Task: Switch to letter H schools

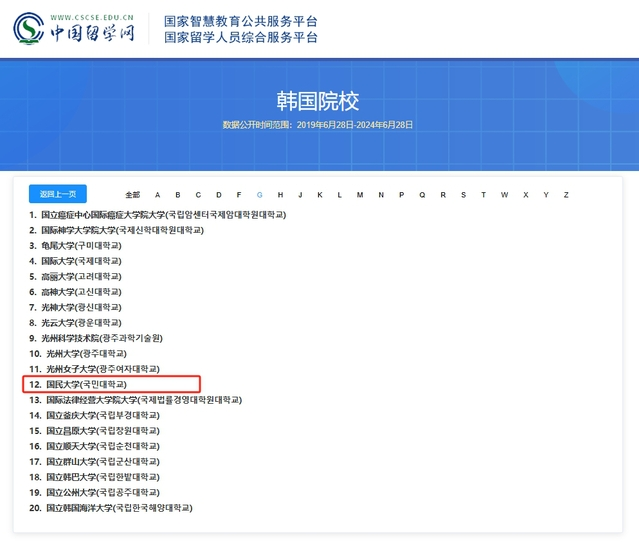Action: pos(281,195)
